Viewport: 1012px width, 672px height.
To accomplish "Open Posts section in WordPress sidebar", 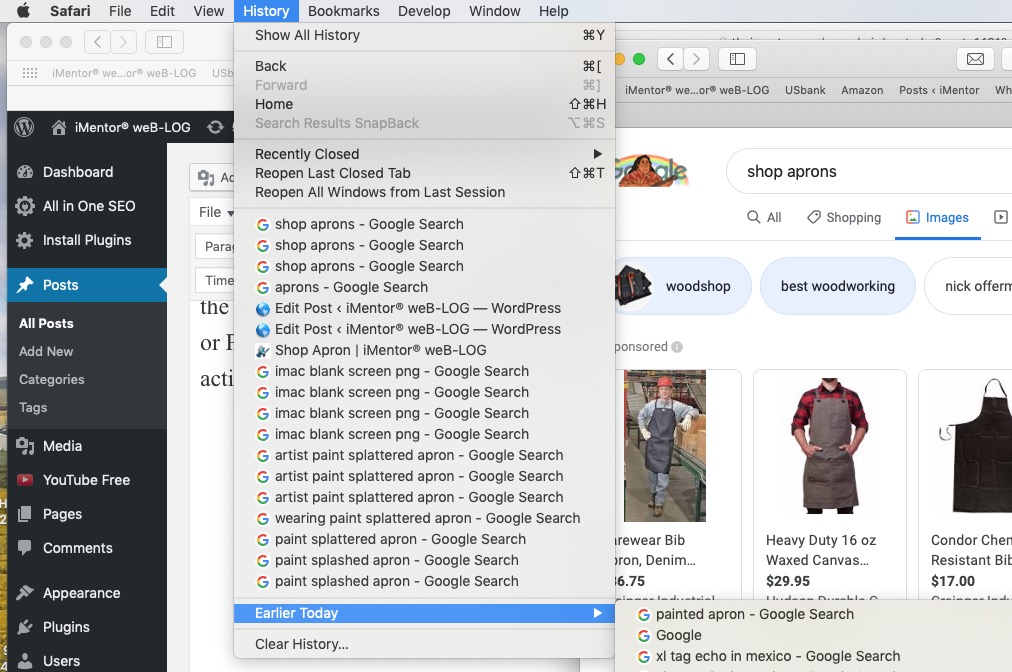I will [x=87, y=285].
